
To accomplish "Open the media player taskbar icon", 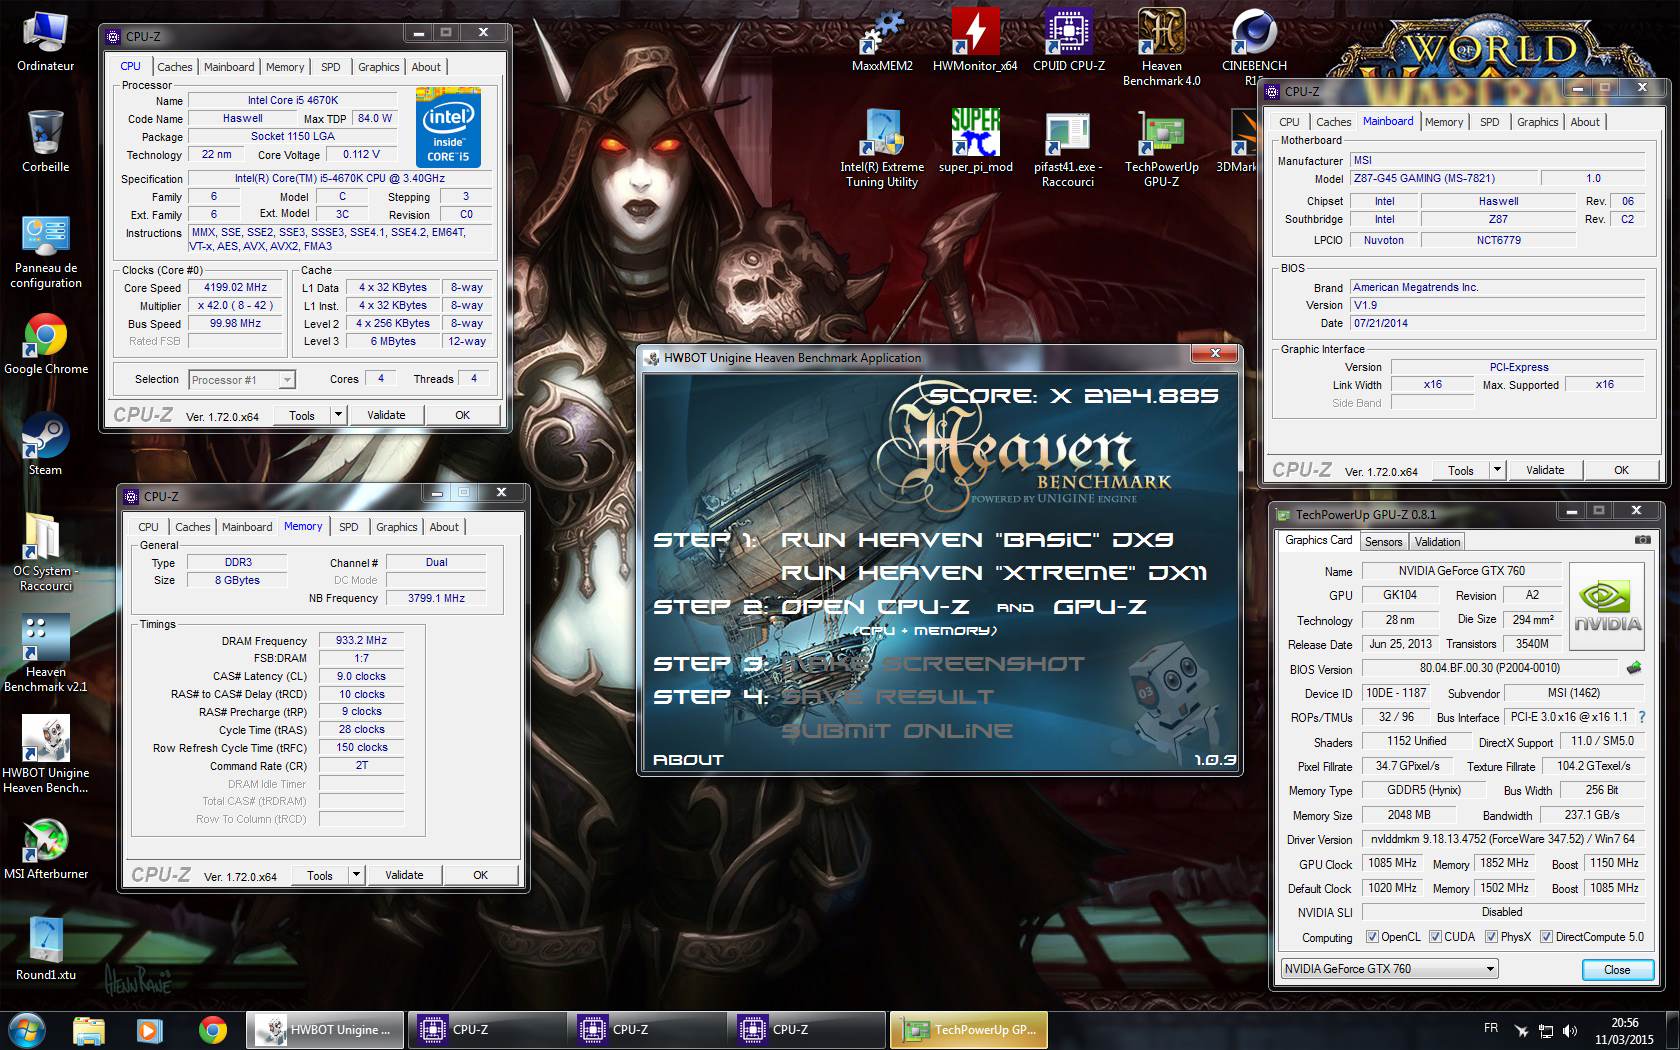I will [x=151, y=1029].
